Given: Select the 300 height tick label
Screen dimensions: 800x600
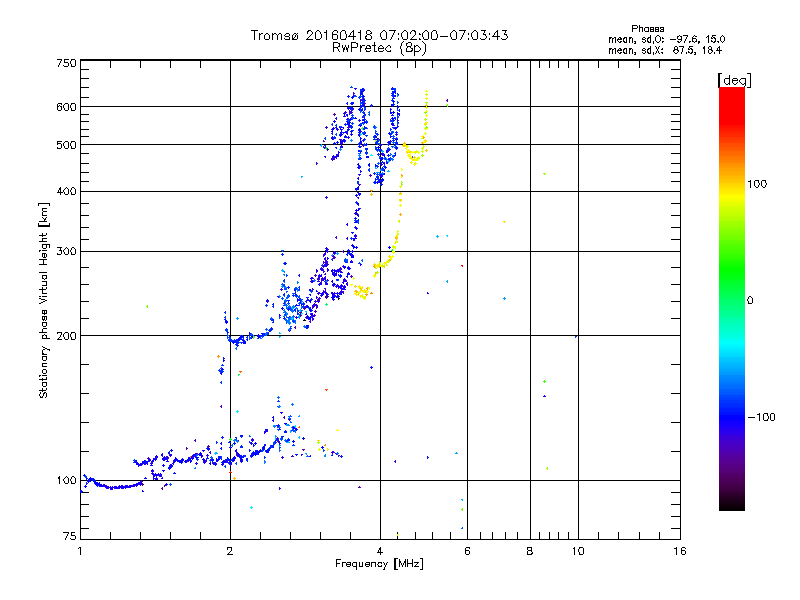Looking at the screenshot, I should [66, 252].
